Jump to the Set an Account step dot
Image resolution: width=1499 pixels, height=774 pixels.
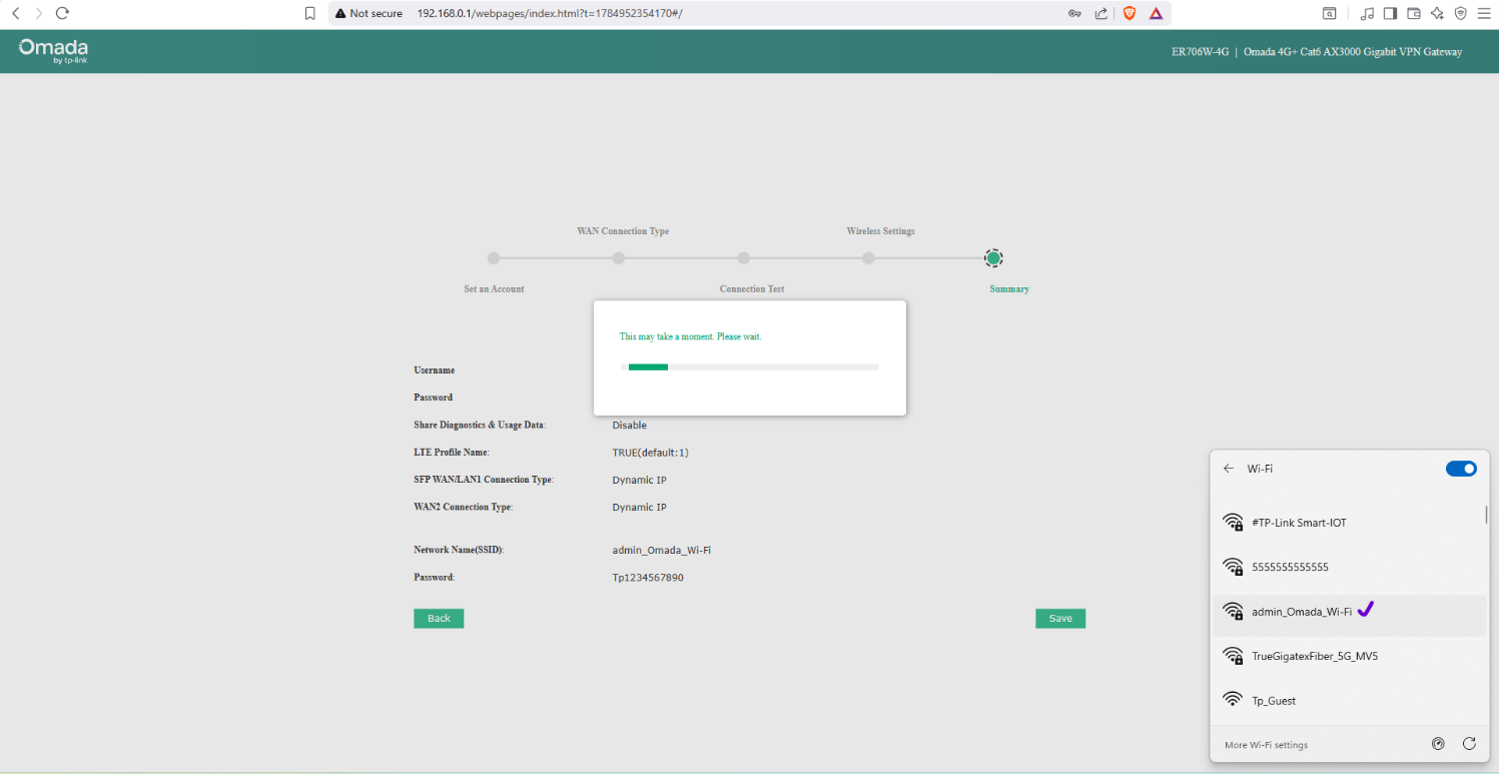click(493, 258)
